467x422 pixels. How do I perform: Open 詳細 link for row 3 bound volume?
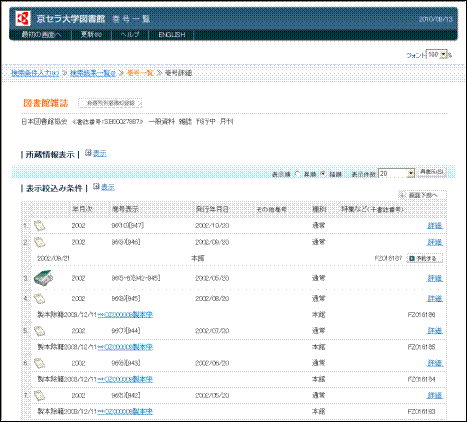435,278
